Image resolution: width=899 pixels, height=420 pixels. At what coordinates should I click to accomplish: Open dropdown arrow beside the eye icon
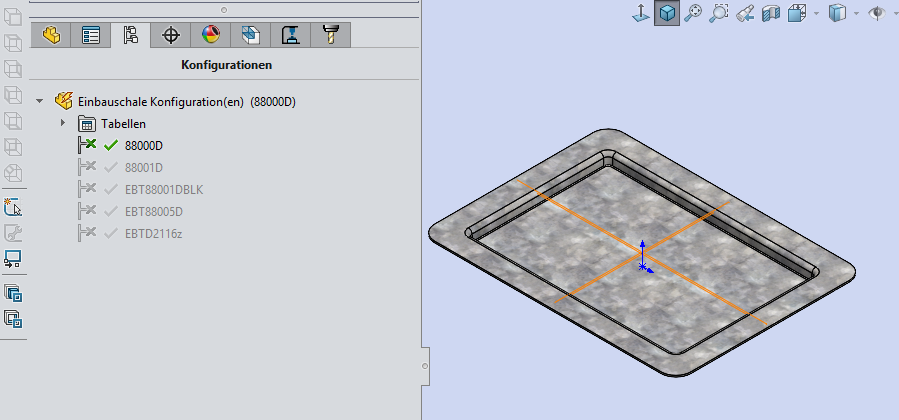click(895, 13)
